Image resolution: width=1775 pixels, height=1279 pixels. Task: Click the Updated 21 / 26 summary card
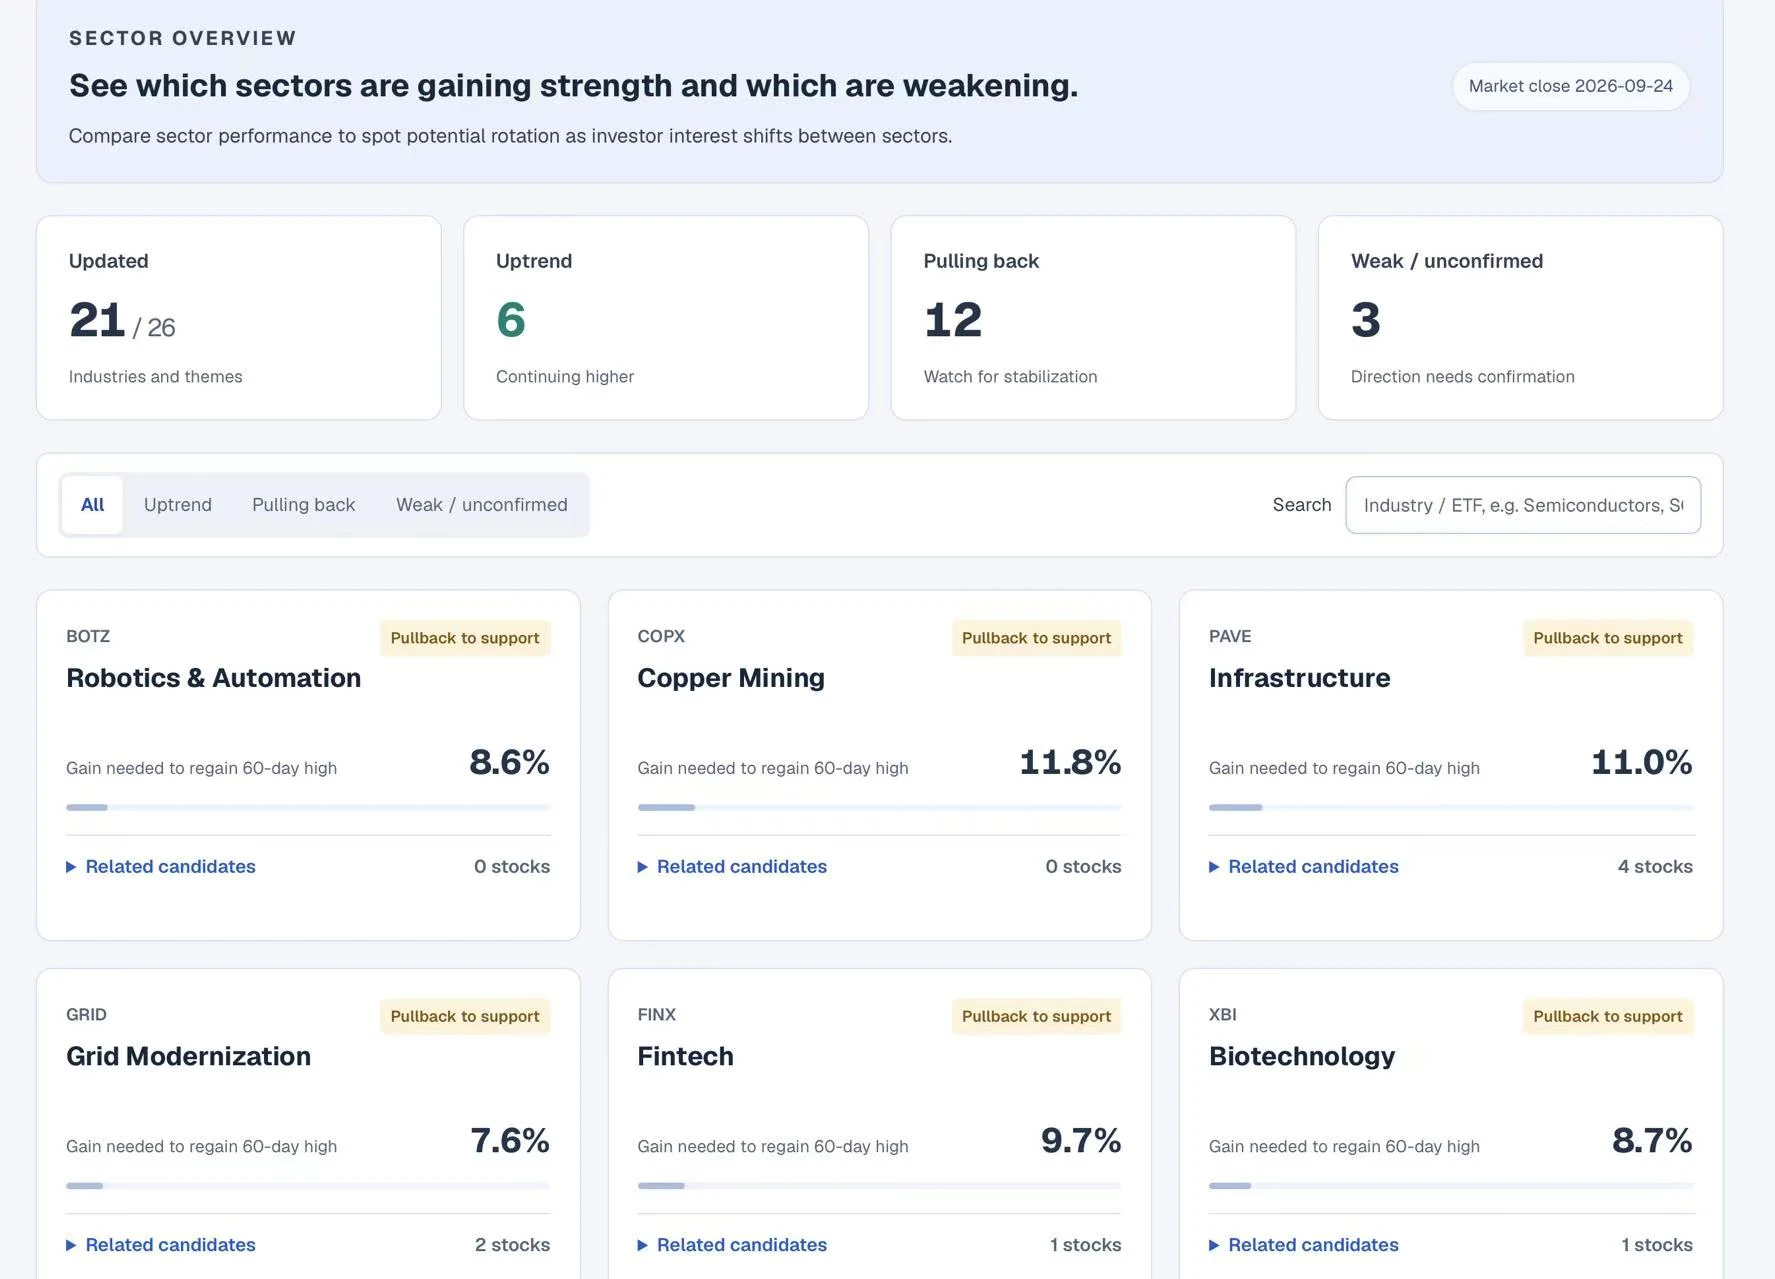click(x=239, y=318)
